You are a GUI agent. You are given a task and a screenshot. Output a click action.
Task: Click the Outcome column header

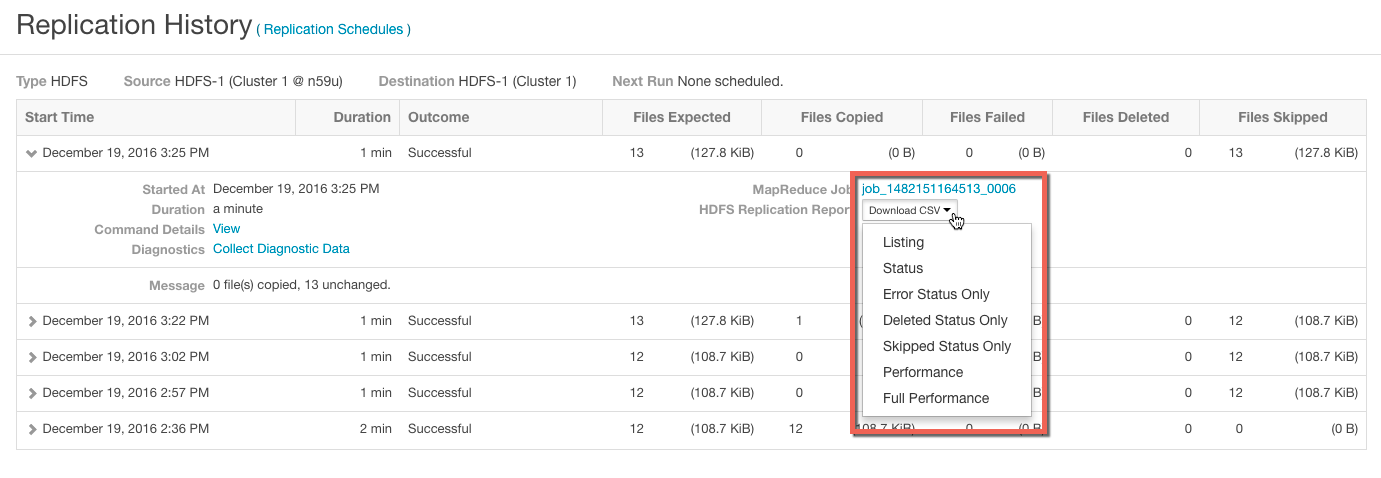pyautogui.click(x=438, y=117)
